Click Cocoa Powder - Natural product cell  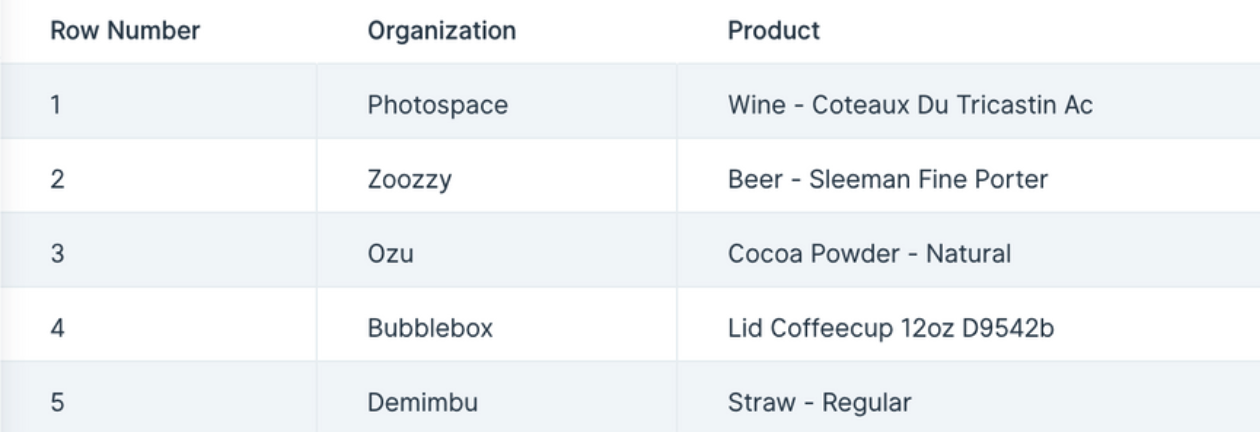click(x=968, y=250)
